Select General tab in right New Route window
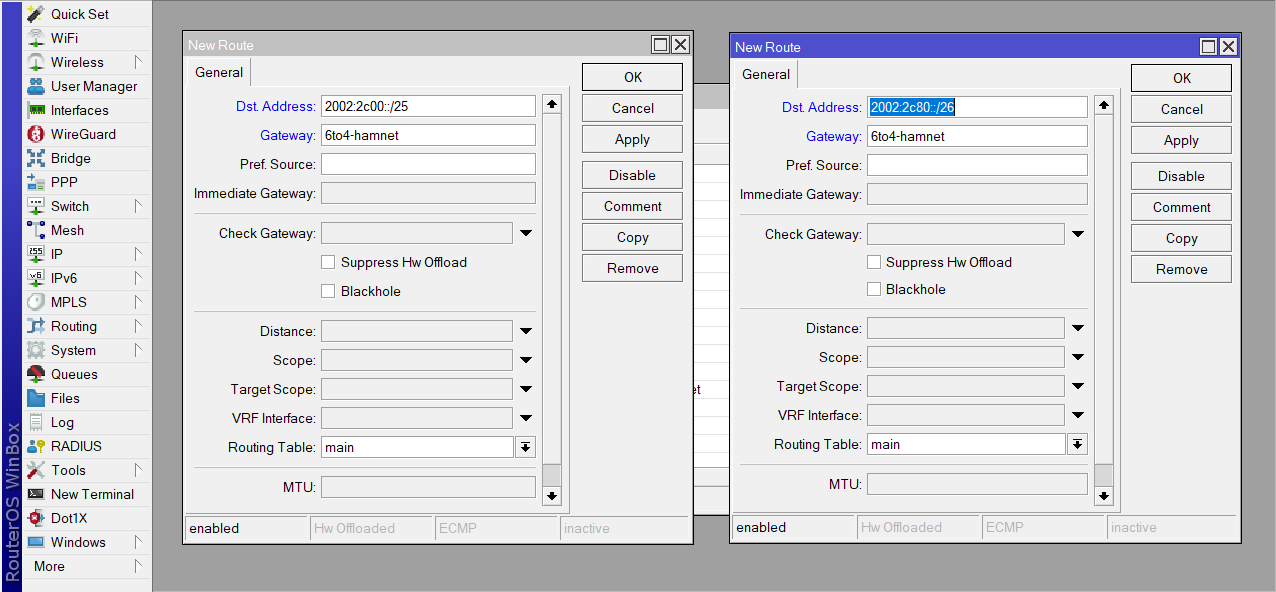Screen dimensions: 1276x592 (x=766, y=74)
